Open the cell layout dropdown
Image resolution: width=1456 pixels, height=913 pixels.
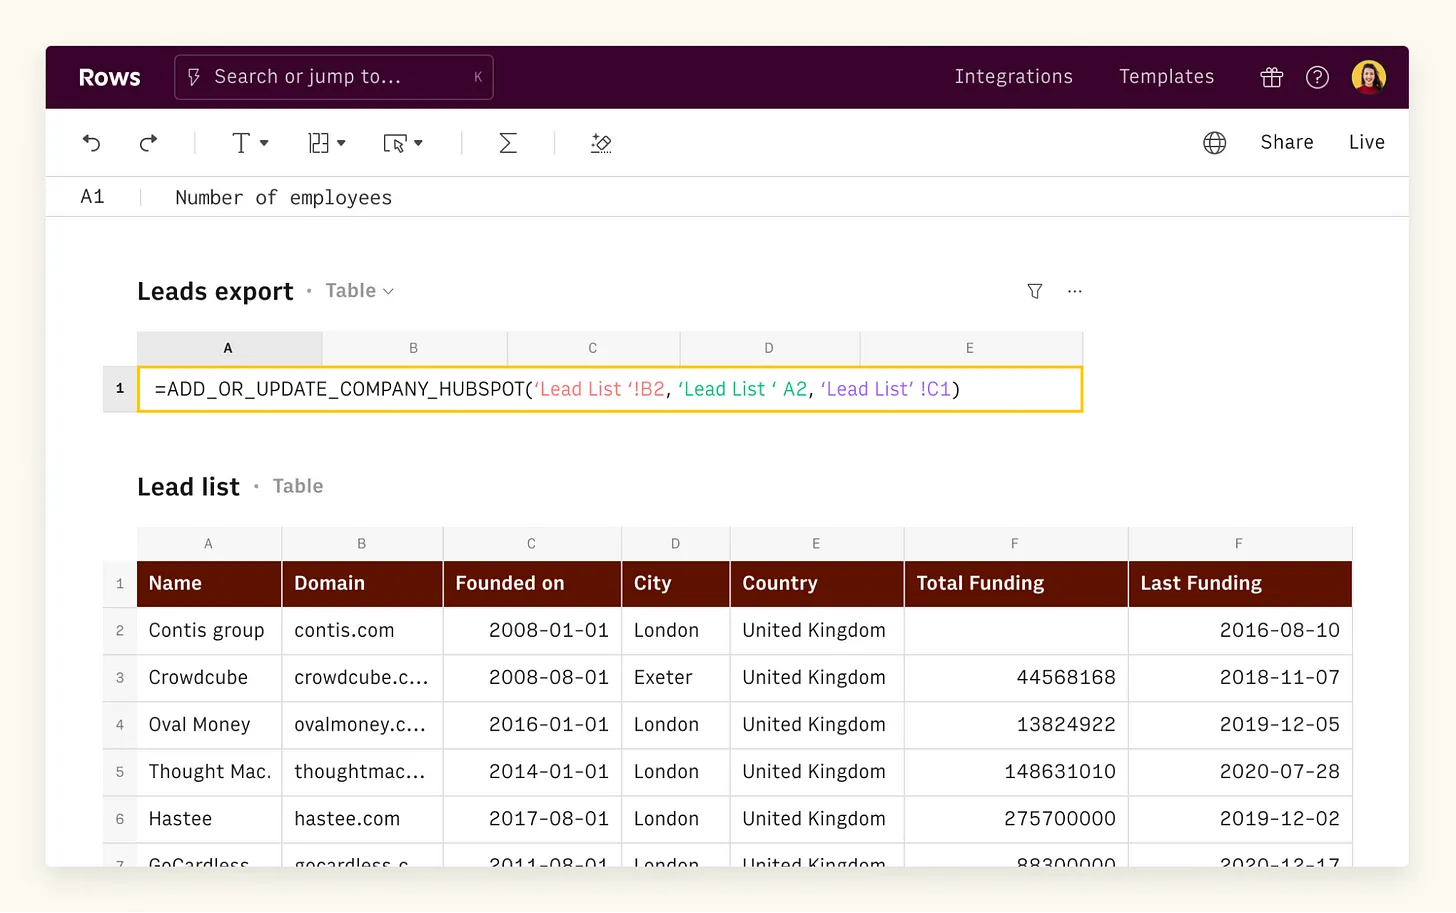(326, 143)
